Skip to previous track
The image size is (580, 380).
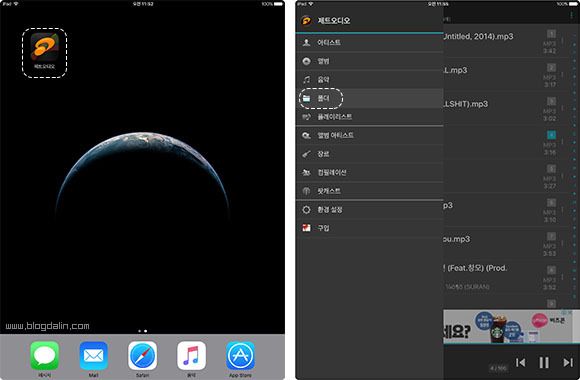pos(520,363)
